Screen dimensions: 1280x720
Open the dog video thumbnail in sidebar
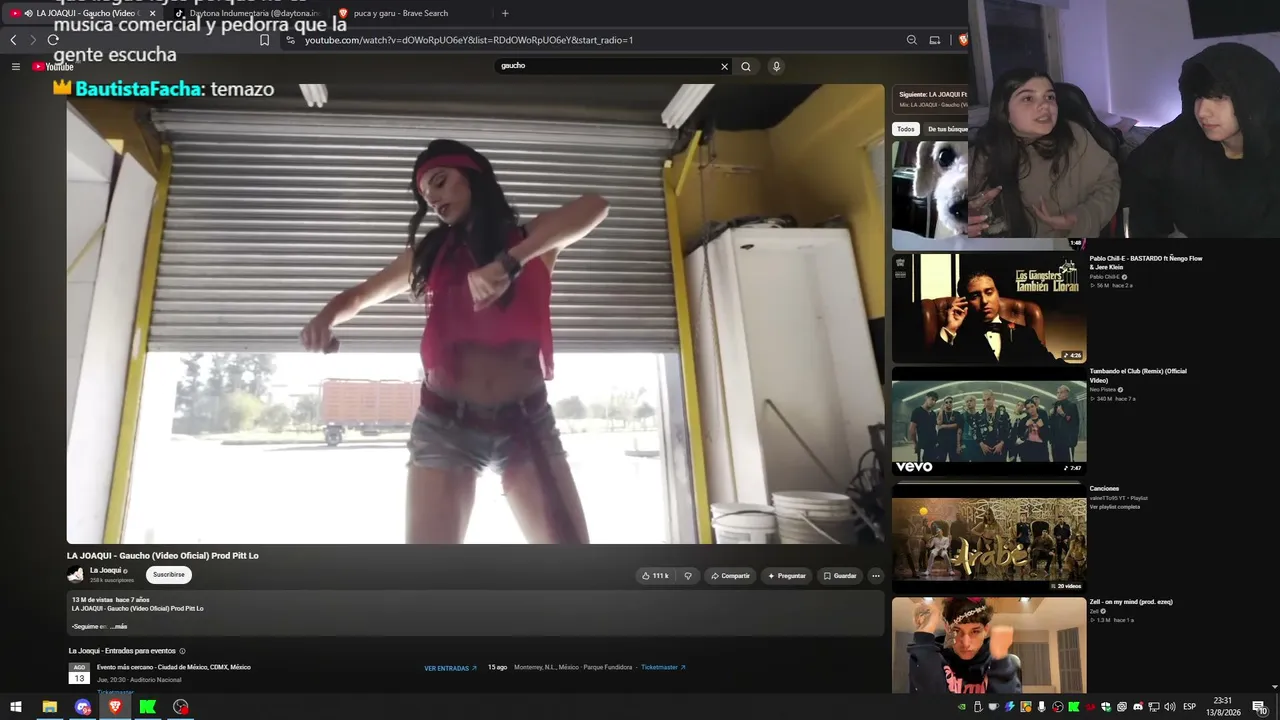point(930,195)
